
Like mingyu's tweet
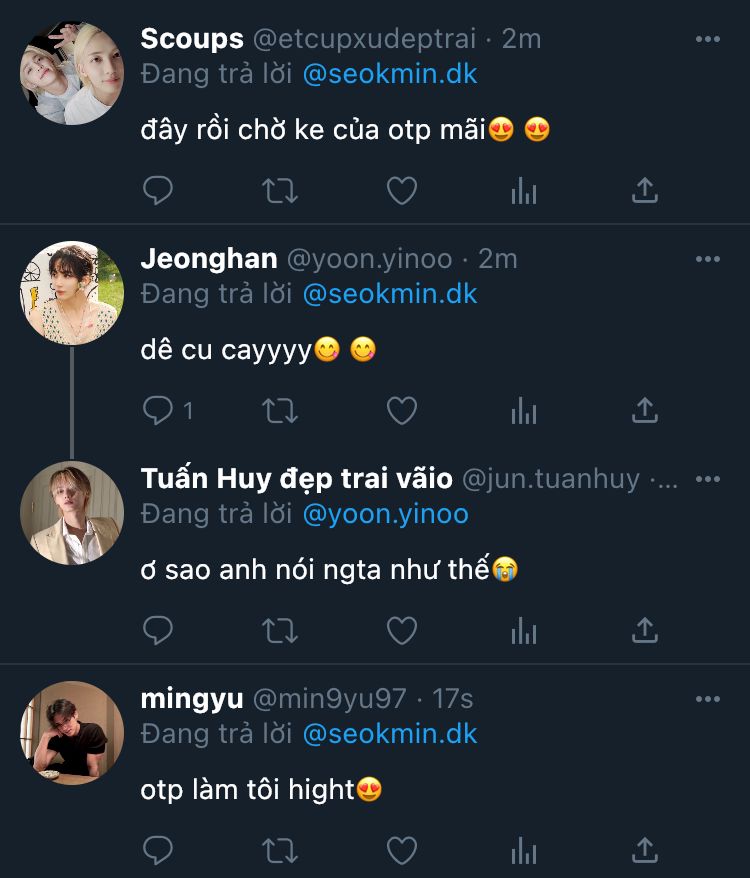[x=402, y=851]
